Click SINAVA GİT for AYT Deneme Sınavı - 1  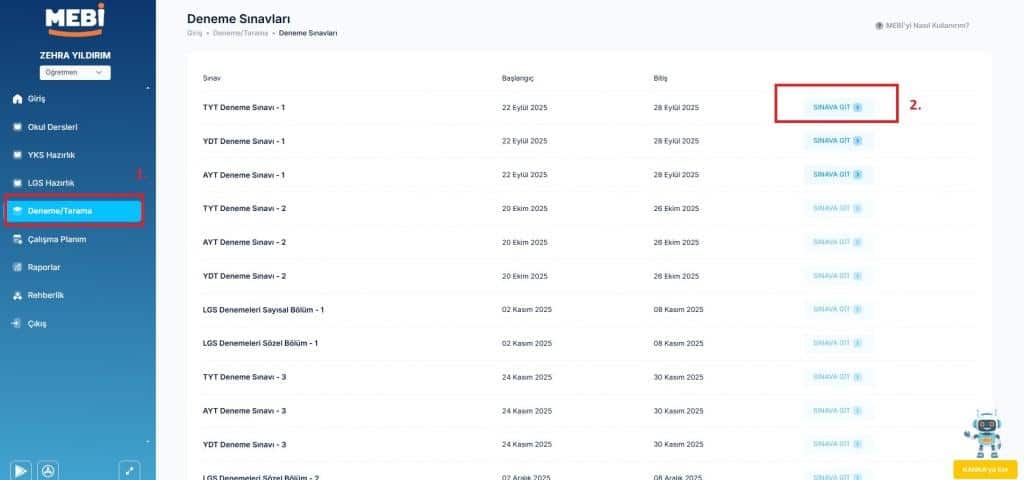tap(837, 174)
